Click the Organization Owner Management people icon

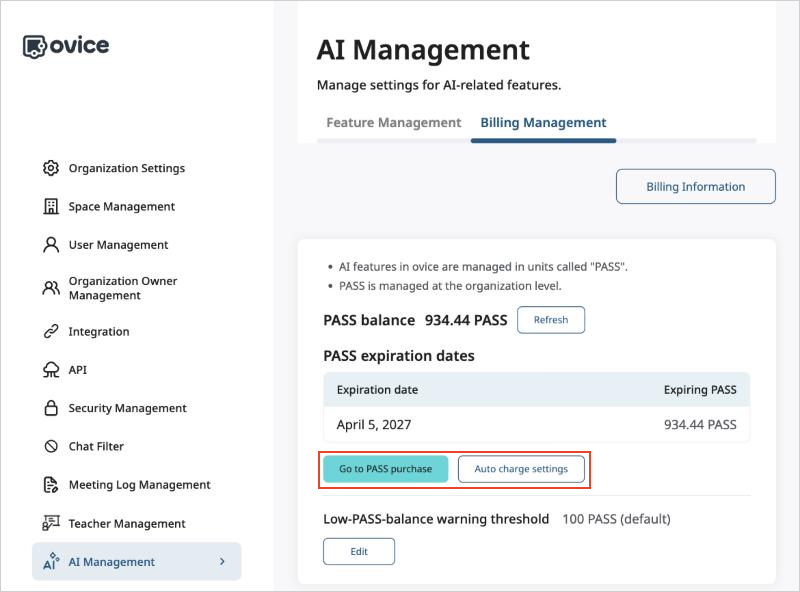pyautogui.click(x=51, y=288)
